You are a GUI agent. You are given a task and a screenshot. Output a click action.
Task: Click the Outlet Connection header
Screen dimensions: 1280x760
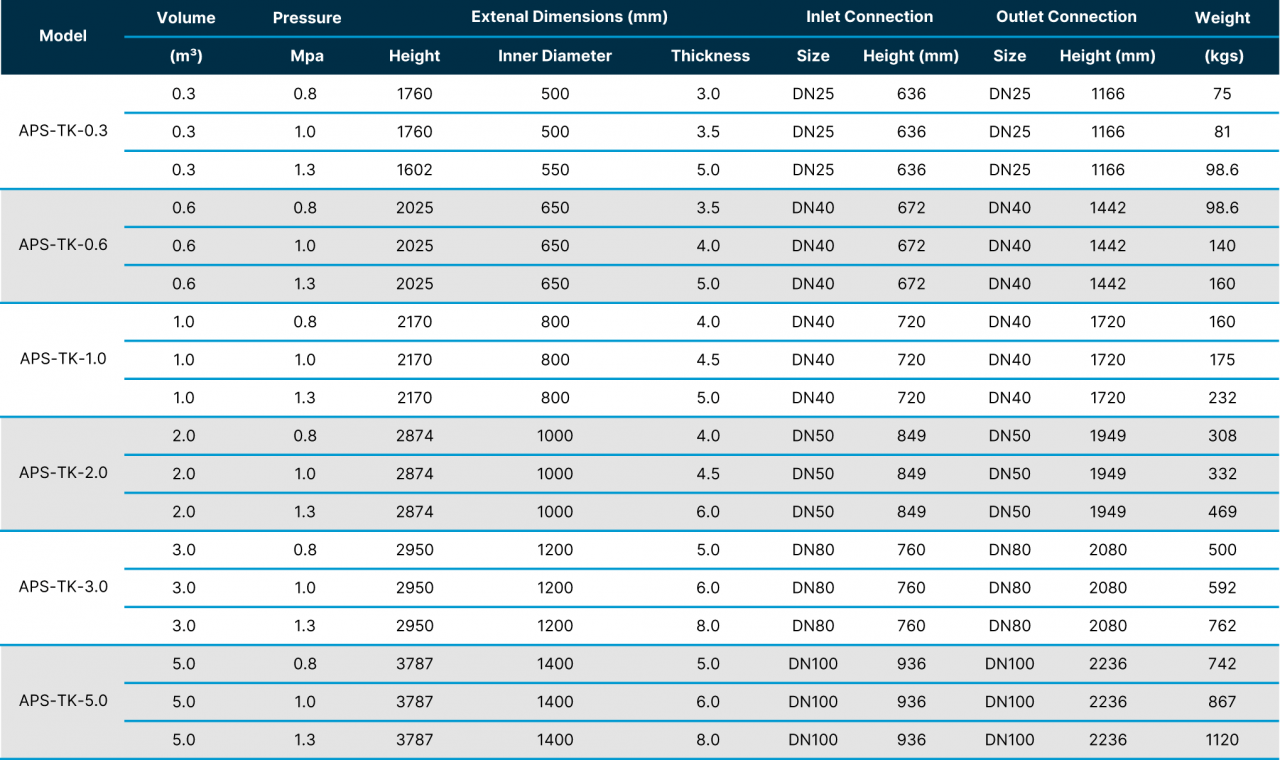click(x=1066, y=17)
